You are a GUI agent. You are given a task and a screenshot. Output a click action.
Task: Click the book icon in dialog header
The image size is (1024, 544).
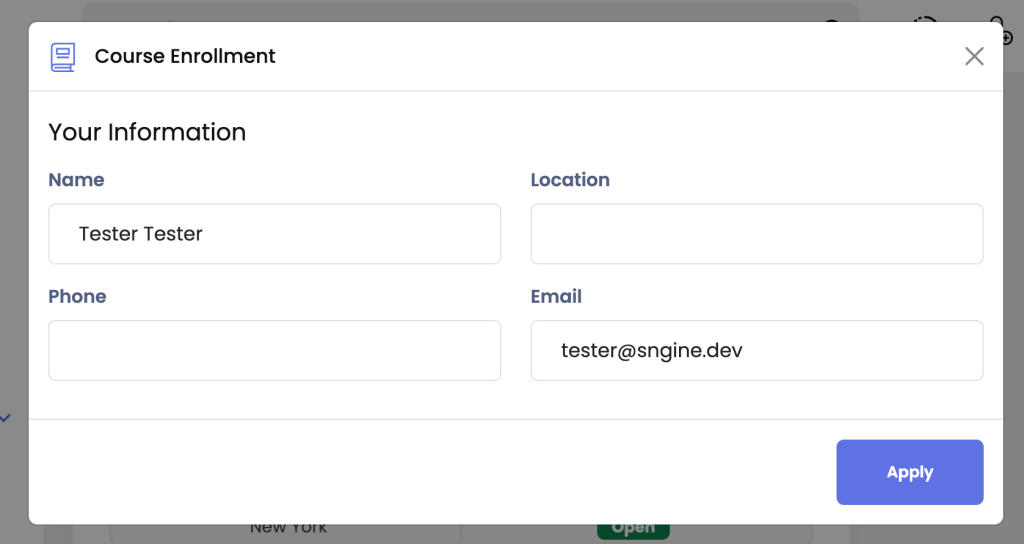(63, 57)
